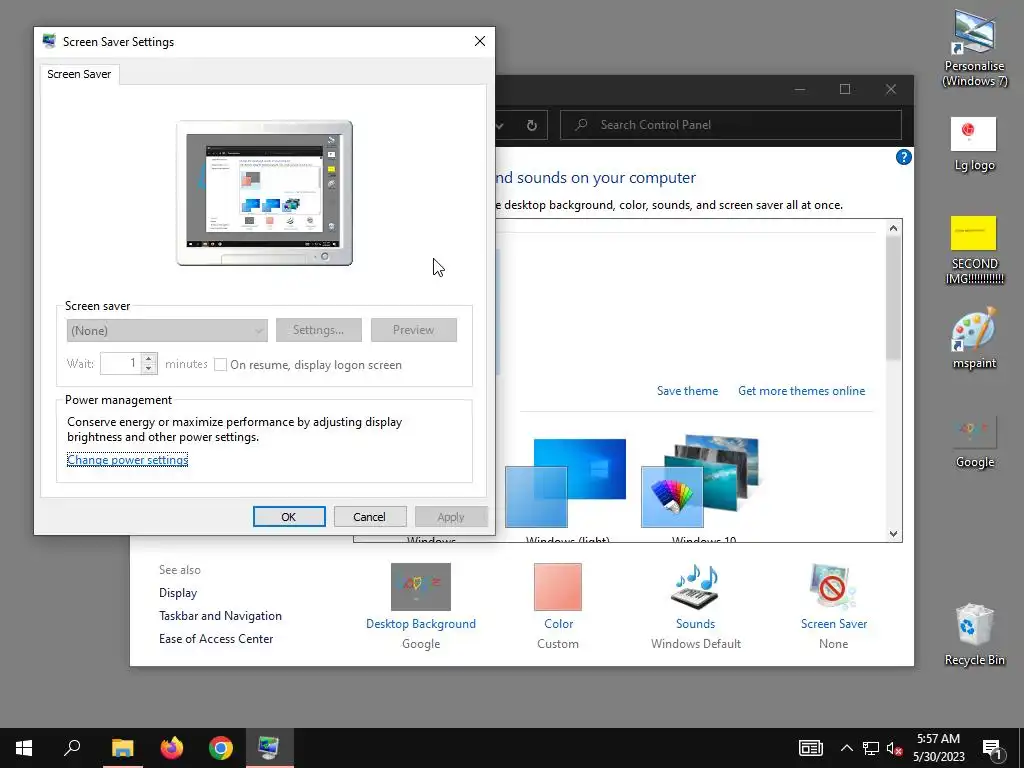The width and height of the screenshot is (1024, 768).
Task: Launch Firefox from taskbar
Action: [172, 748]
